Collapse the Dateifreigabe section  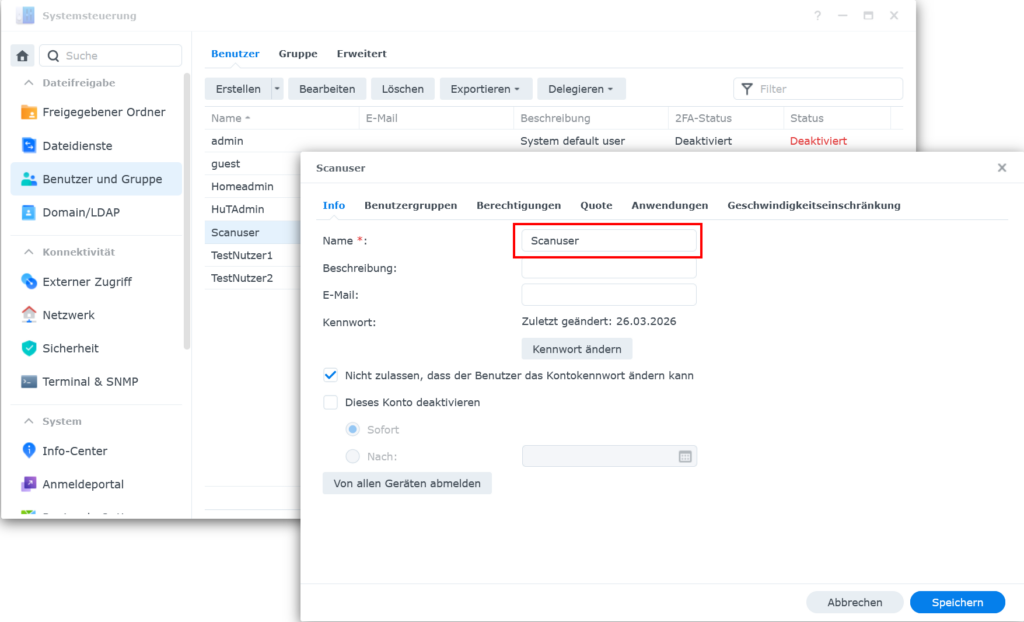29,83
